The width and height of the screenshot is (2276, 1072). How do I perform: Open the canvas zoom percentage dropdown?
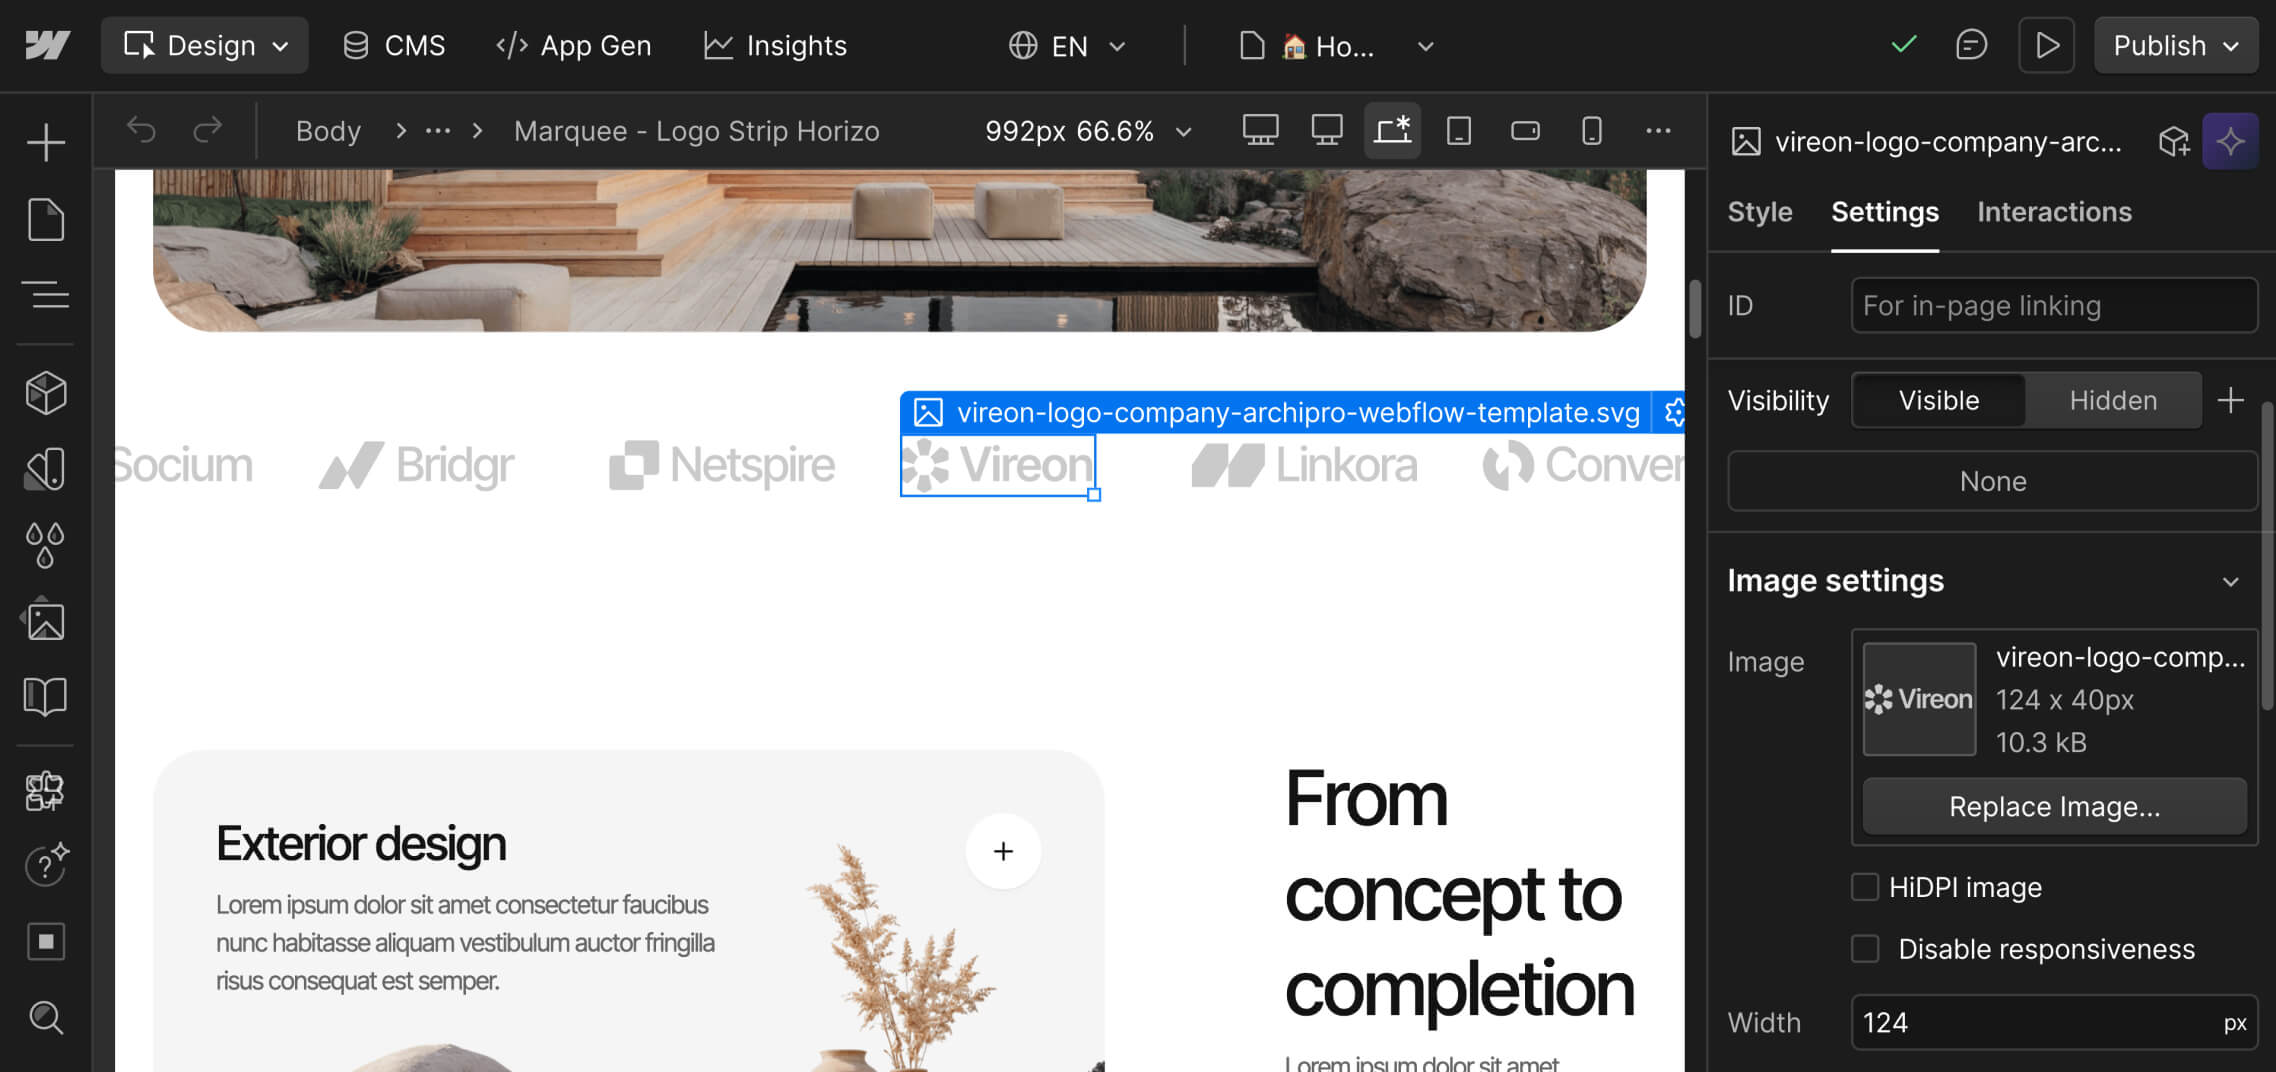tap(1088, 131)
